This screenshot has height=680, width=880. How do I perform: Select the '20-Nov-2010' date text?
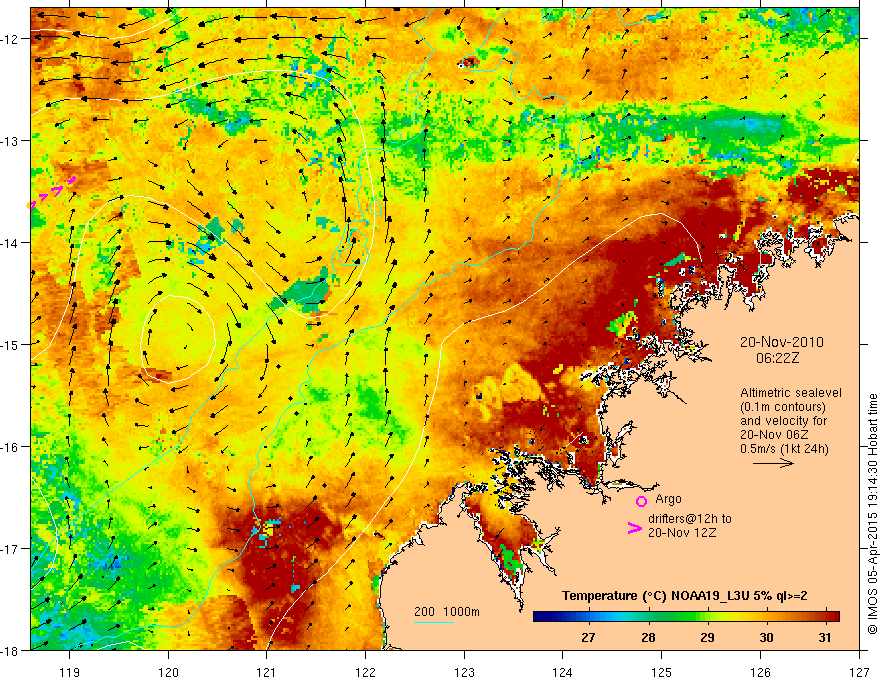click(x=782, y=342)
